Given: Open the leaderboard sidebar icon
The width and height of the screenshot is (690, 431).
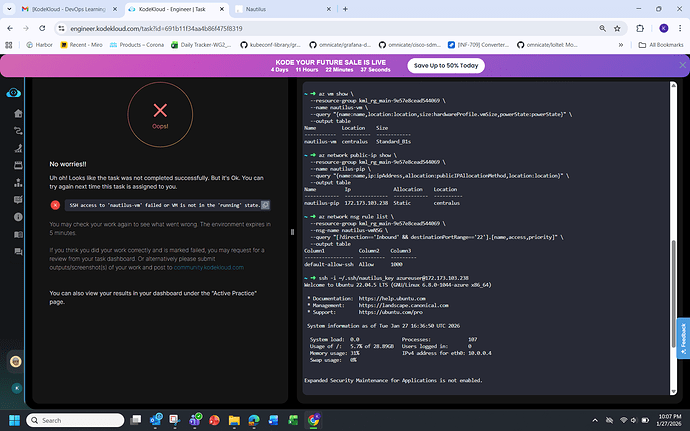Looking at the screenshot, I should pos(18,182).
